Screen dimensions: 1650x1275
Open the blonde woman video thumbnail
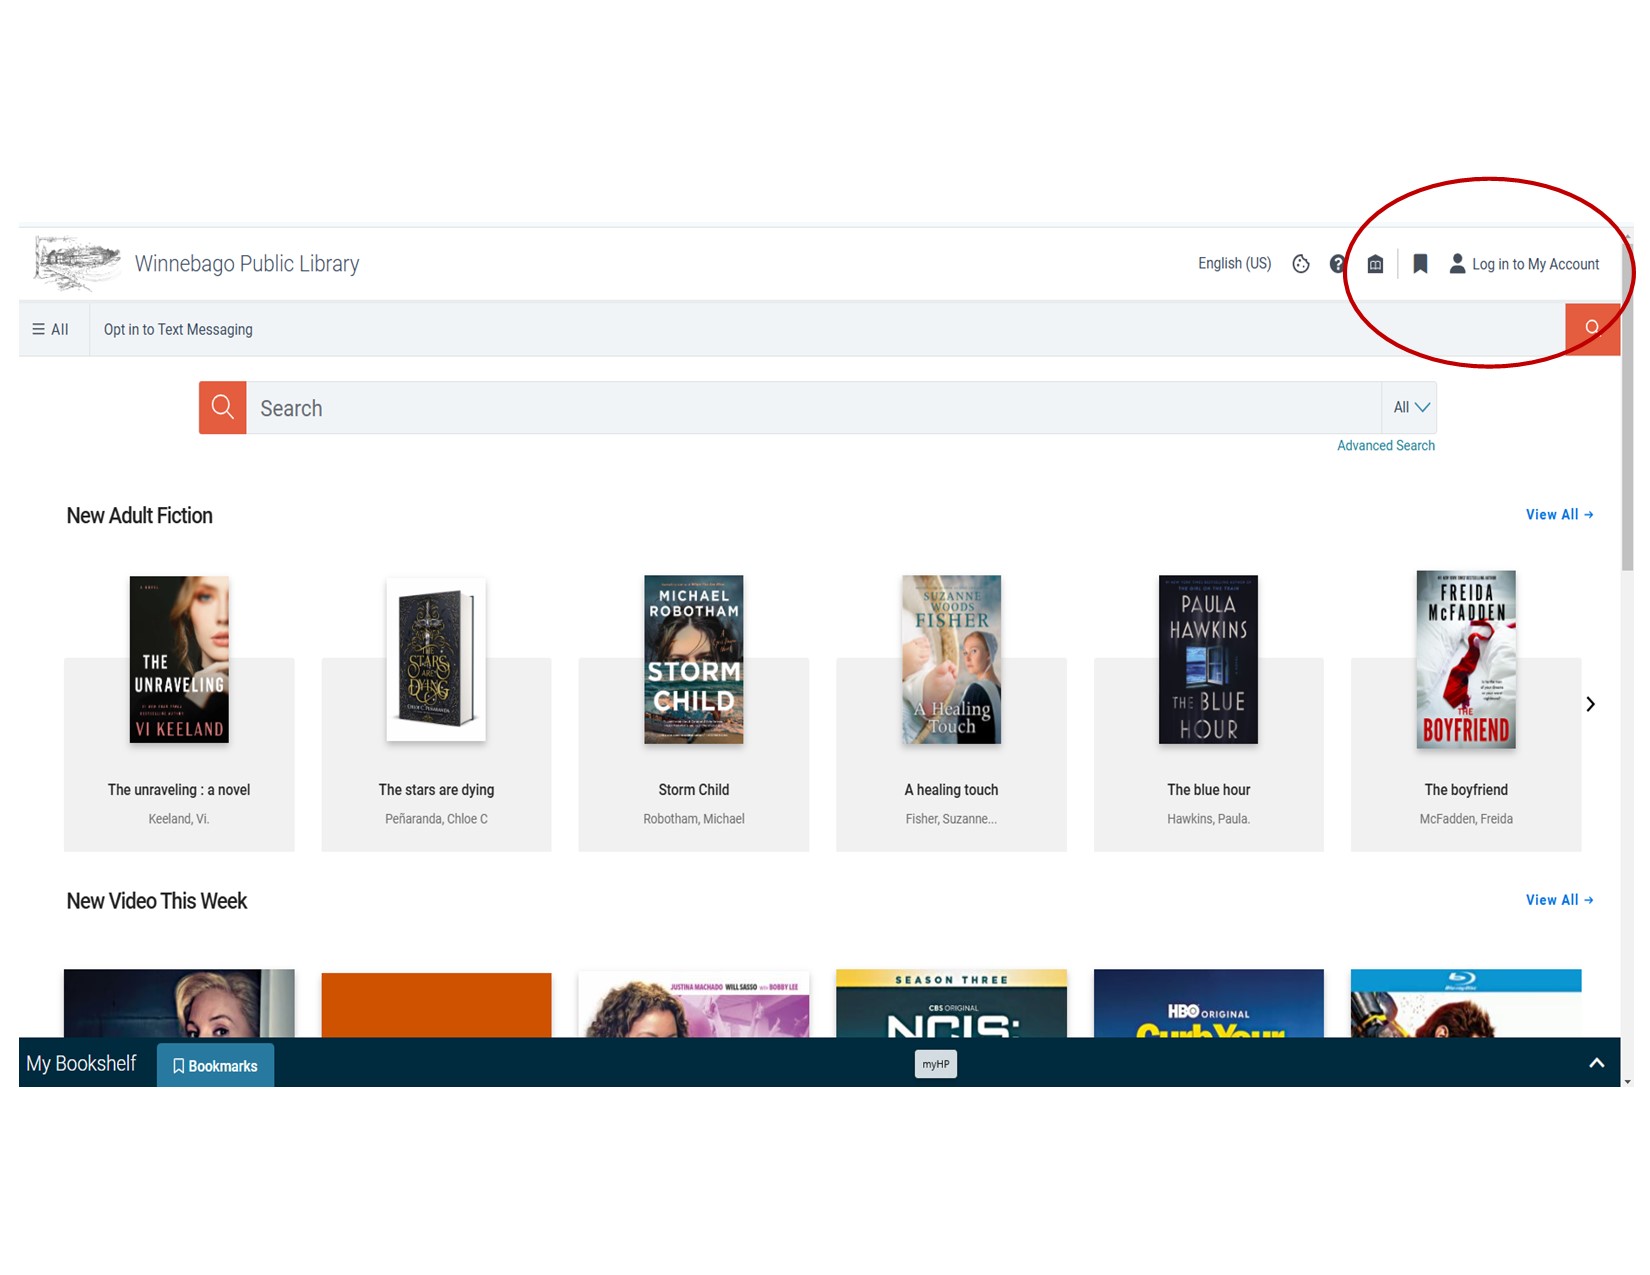[179, 1003]
